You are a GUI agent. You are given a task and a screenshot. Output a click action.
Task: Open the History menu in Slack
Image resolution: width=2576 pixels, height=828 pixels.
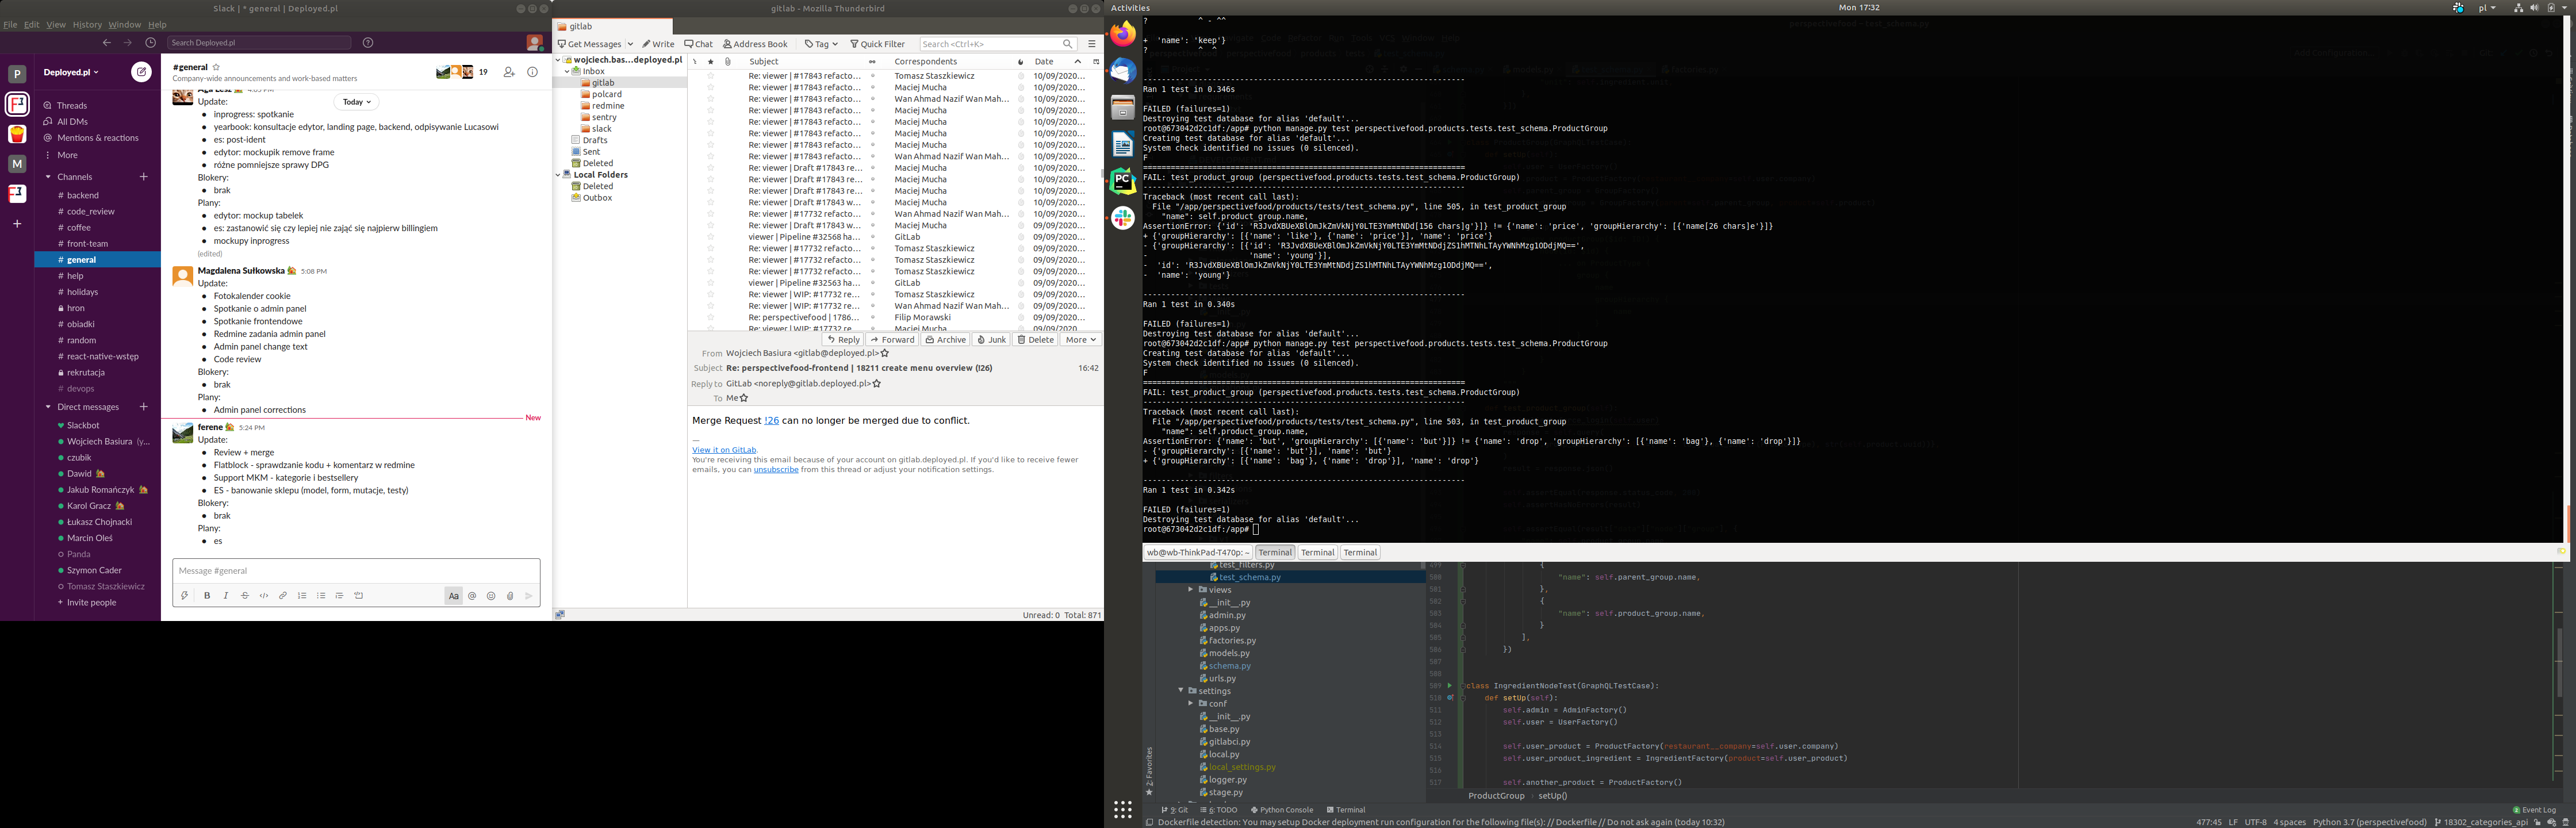click(x=87, y=25)
